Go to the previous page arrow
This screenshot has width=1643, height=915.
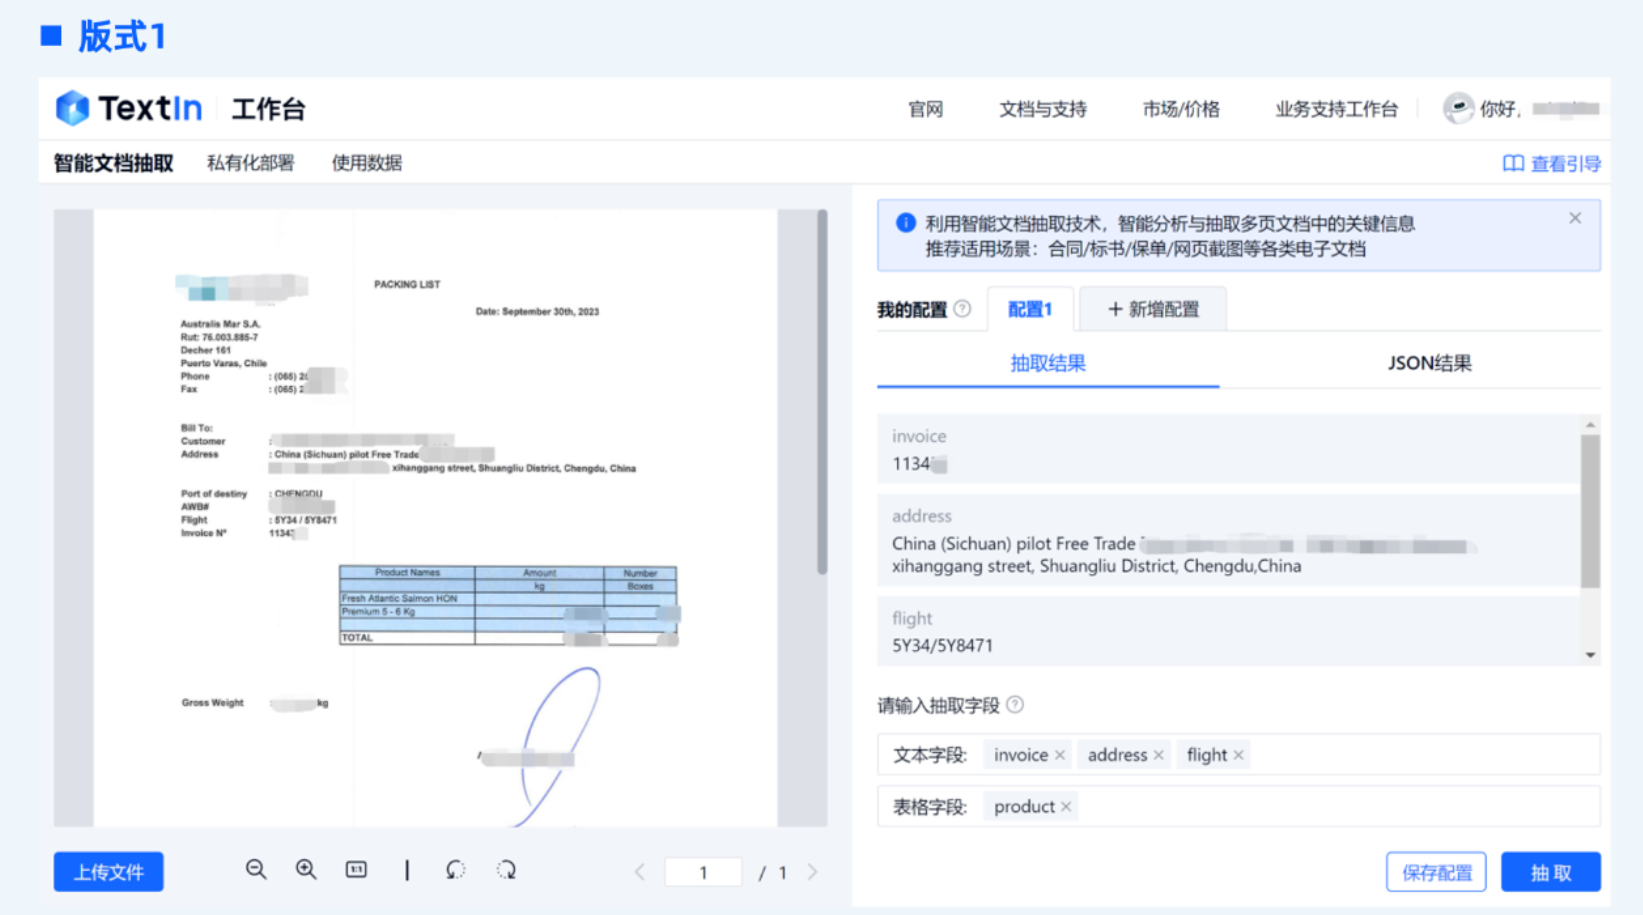(640, 872)
